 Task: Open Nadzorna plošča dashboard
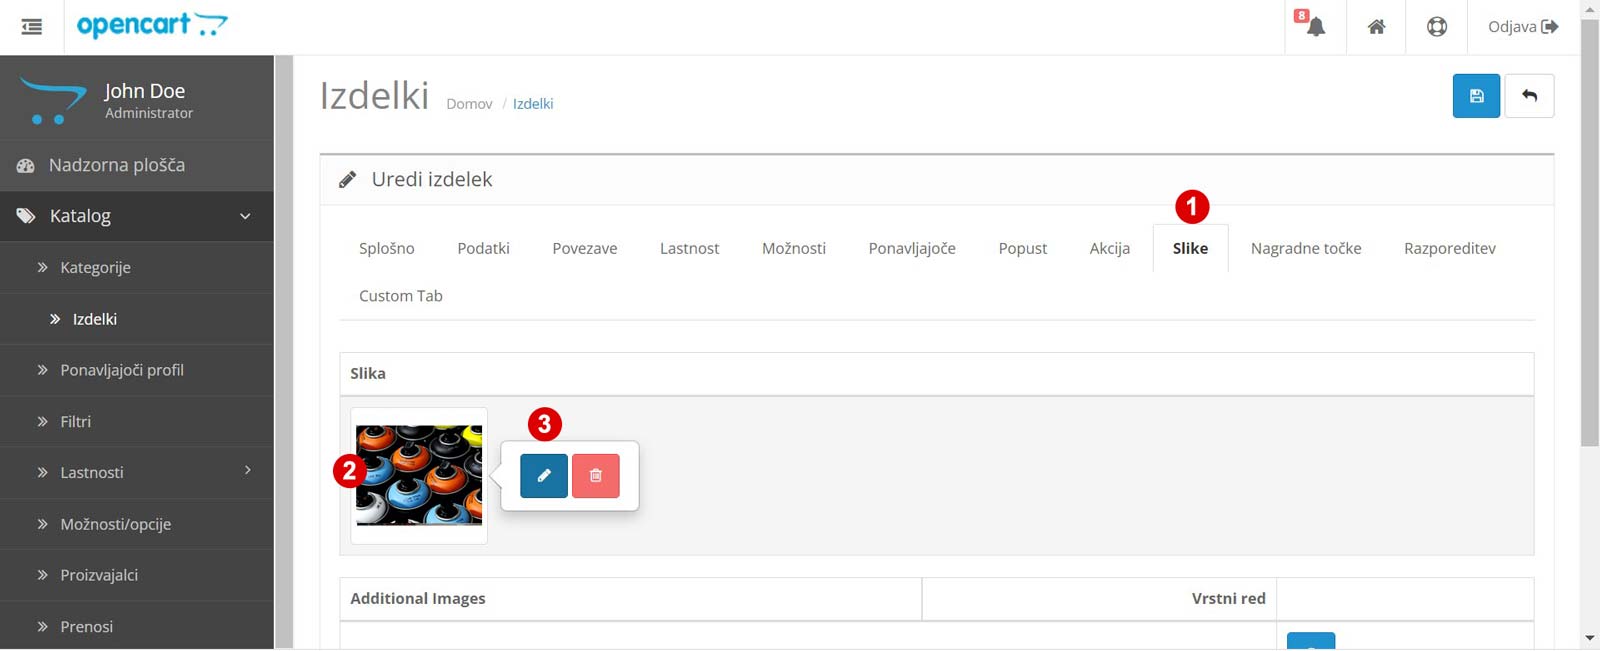117,165
